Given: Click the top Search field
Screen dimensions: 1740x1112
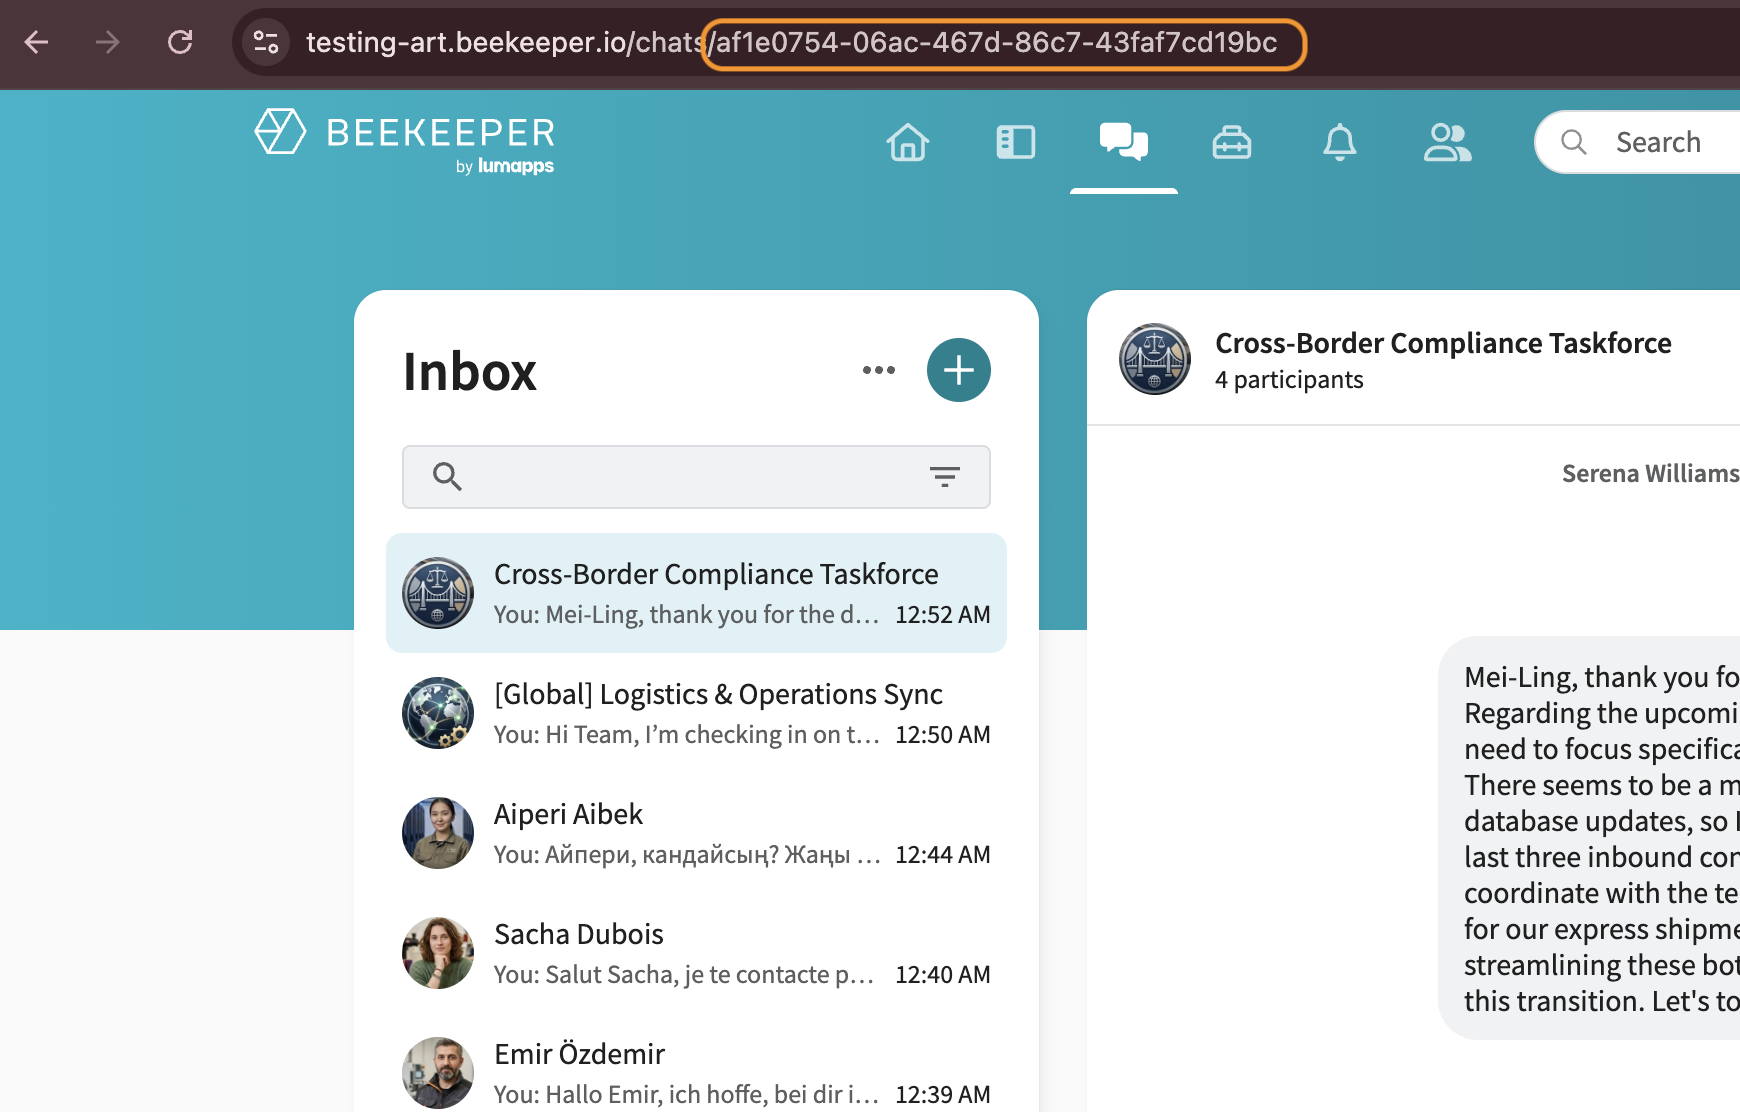Looking at the screenshot, I should (1639, 142).
